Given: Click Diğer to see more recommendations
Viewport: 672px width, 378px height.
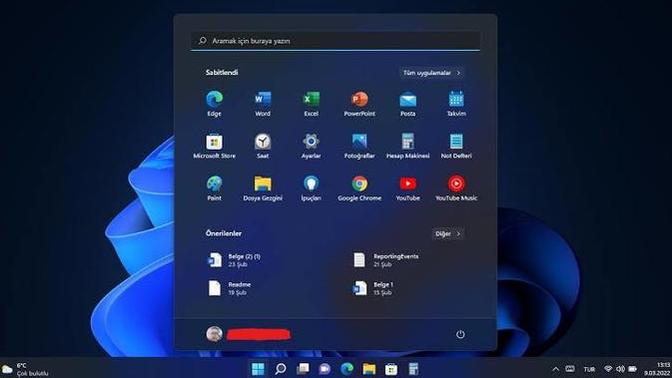Looking at the screenshot, I should (x=447, y=234).
